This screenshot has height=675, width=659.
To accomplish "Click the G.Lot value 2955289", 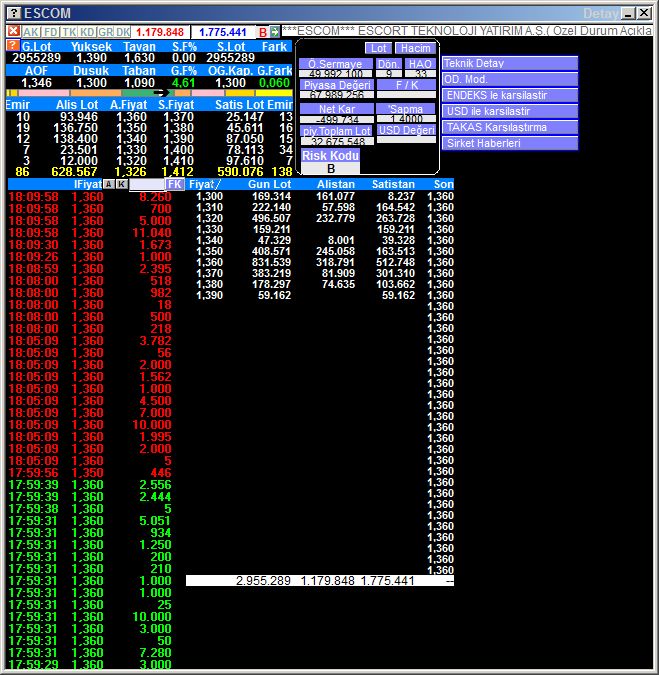I will coord(37,58).
